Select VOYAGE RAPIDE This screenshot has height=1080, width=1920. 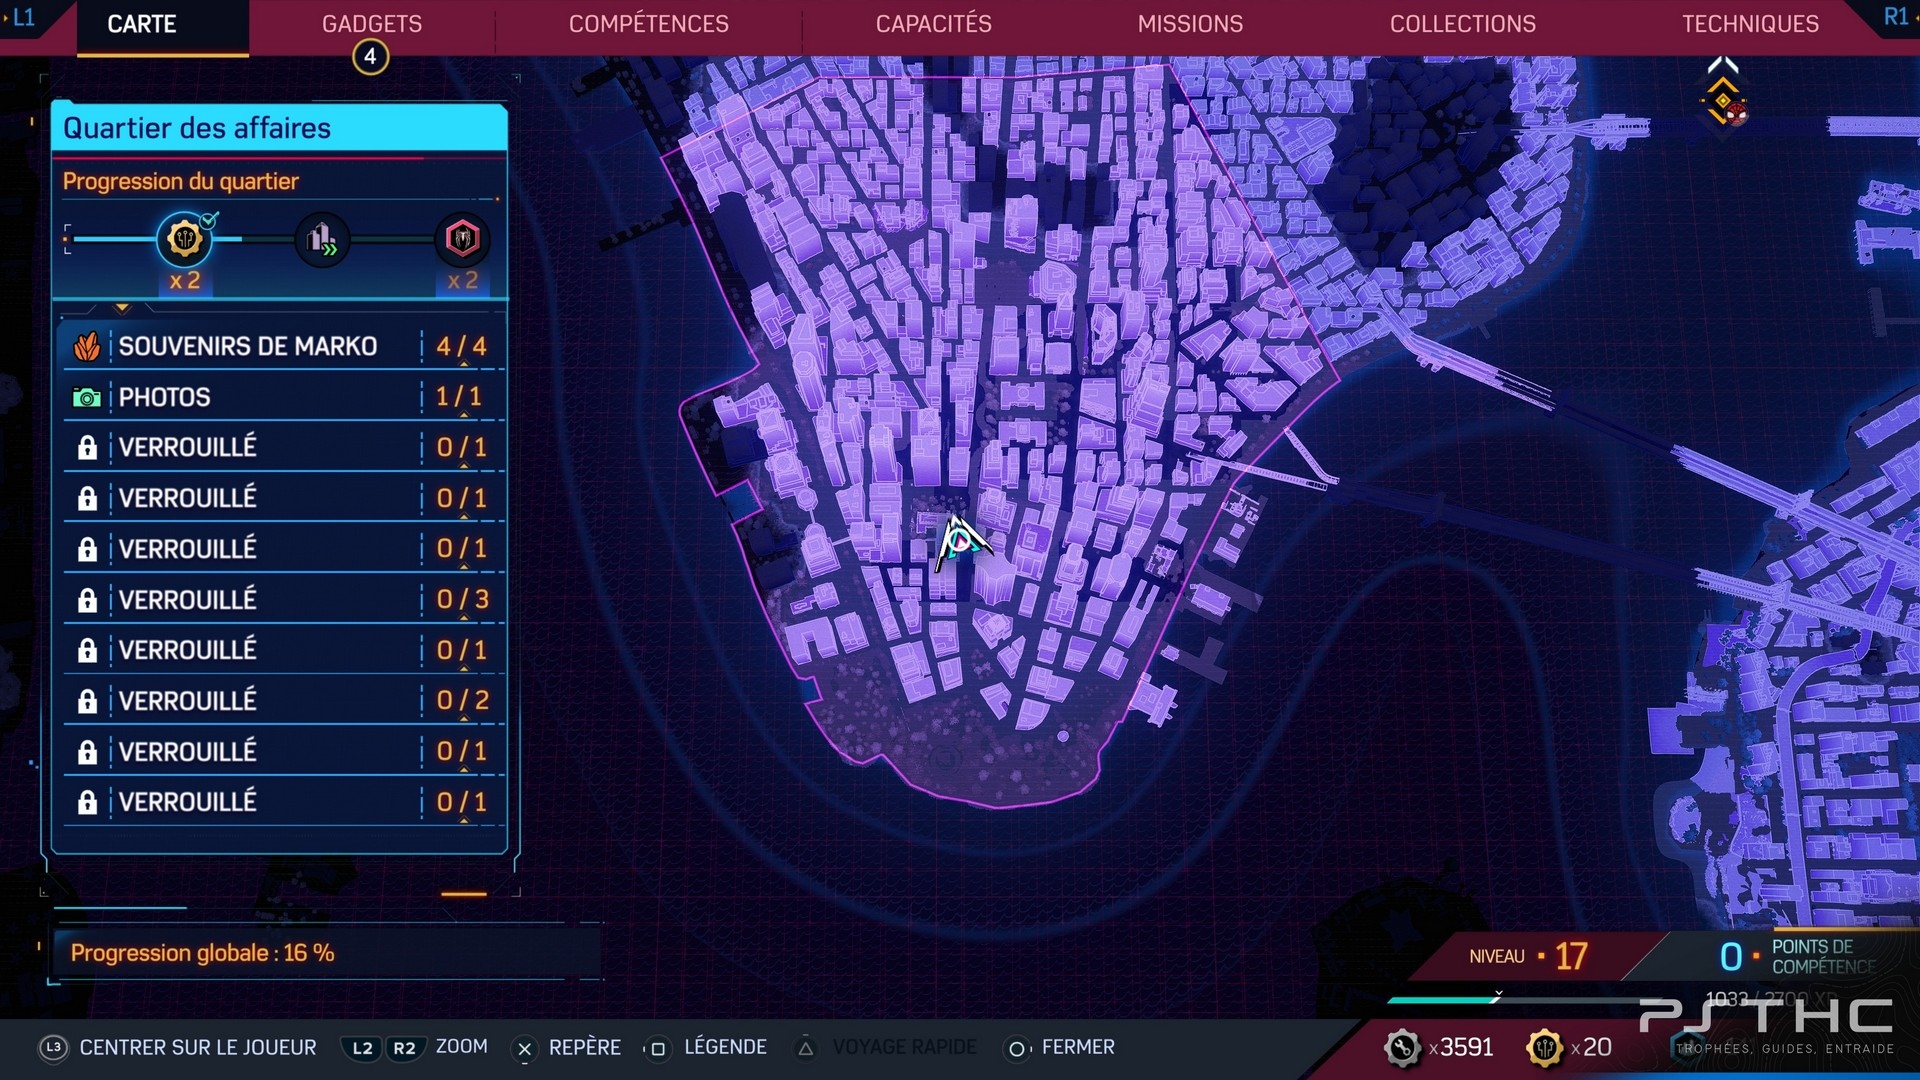click(x=905, y=1047)
